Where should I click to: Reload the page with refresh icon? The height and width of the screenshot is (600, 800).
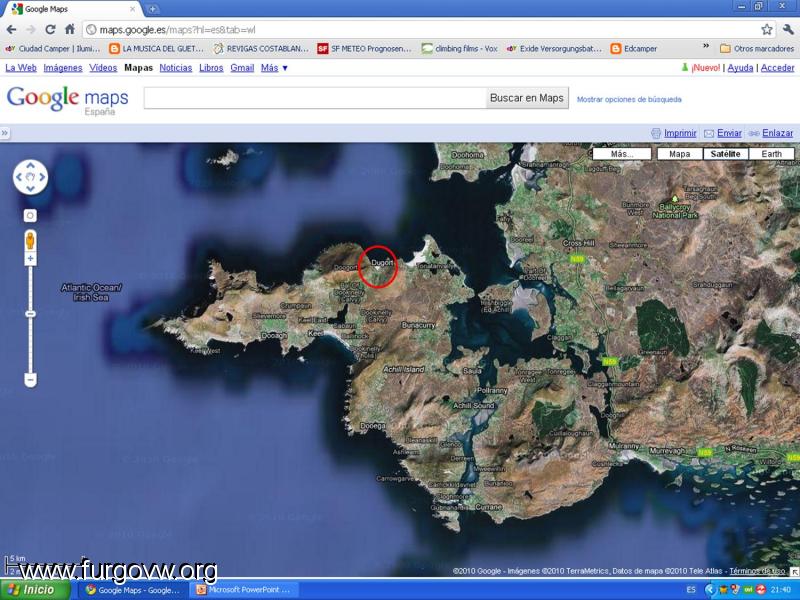click(50, 30)
